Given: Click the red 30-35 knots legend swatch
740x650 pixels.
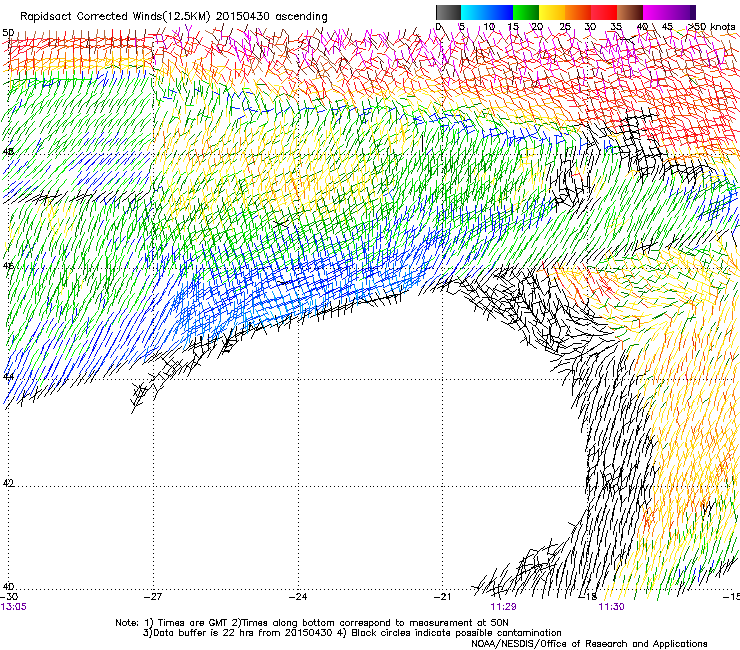Looking at the screenshot, I should 604,12.
